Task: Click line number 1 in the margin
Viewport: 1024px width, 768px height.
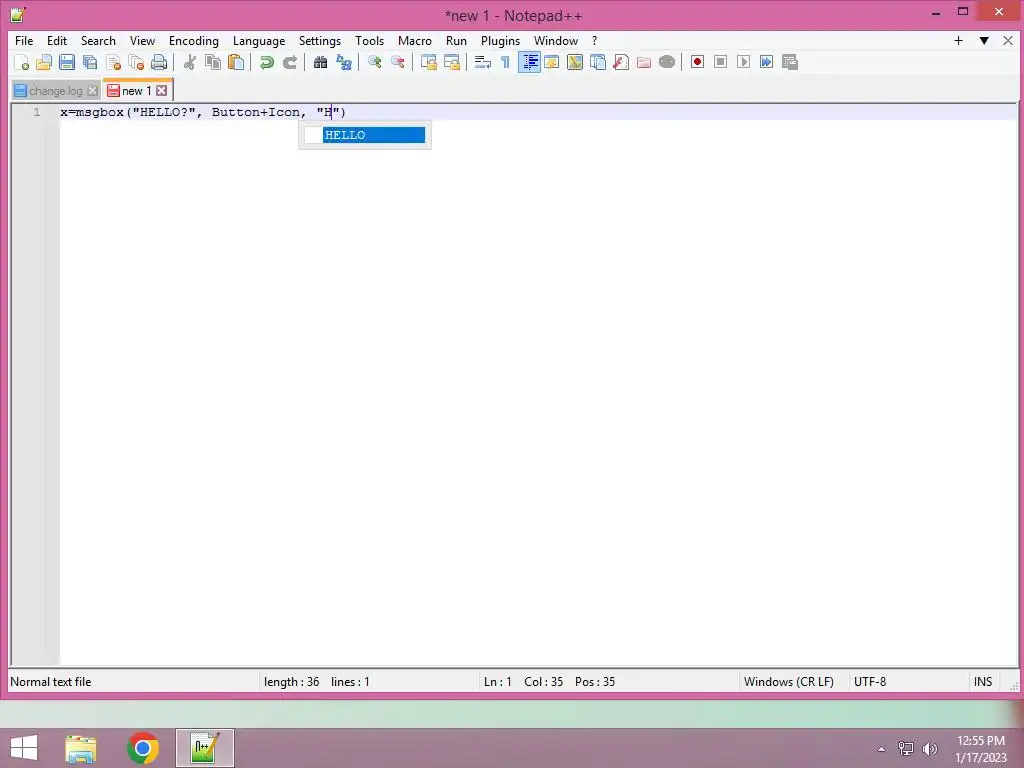Action: pos(37,112)
